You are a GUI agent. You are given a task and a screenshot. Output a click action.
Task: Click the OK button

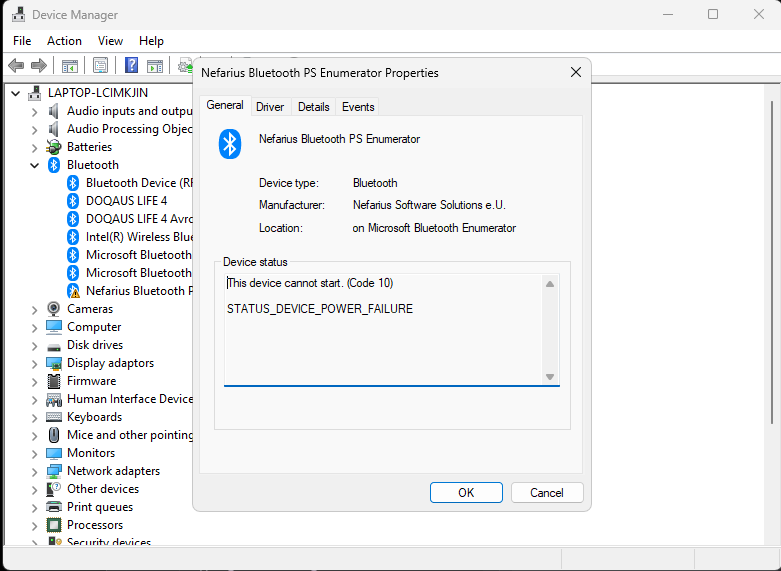(x=466, y=493)
